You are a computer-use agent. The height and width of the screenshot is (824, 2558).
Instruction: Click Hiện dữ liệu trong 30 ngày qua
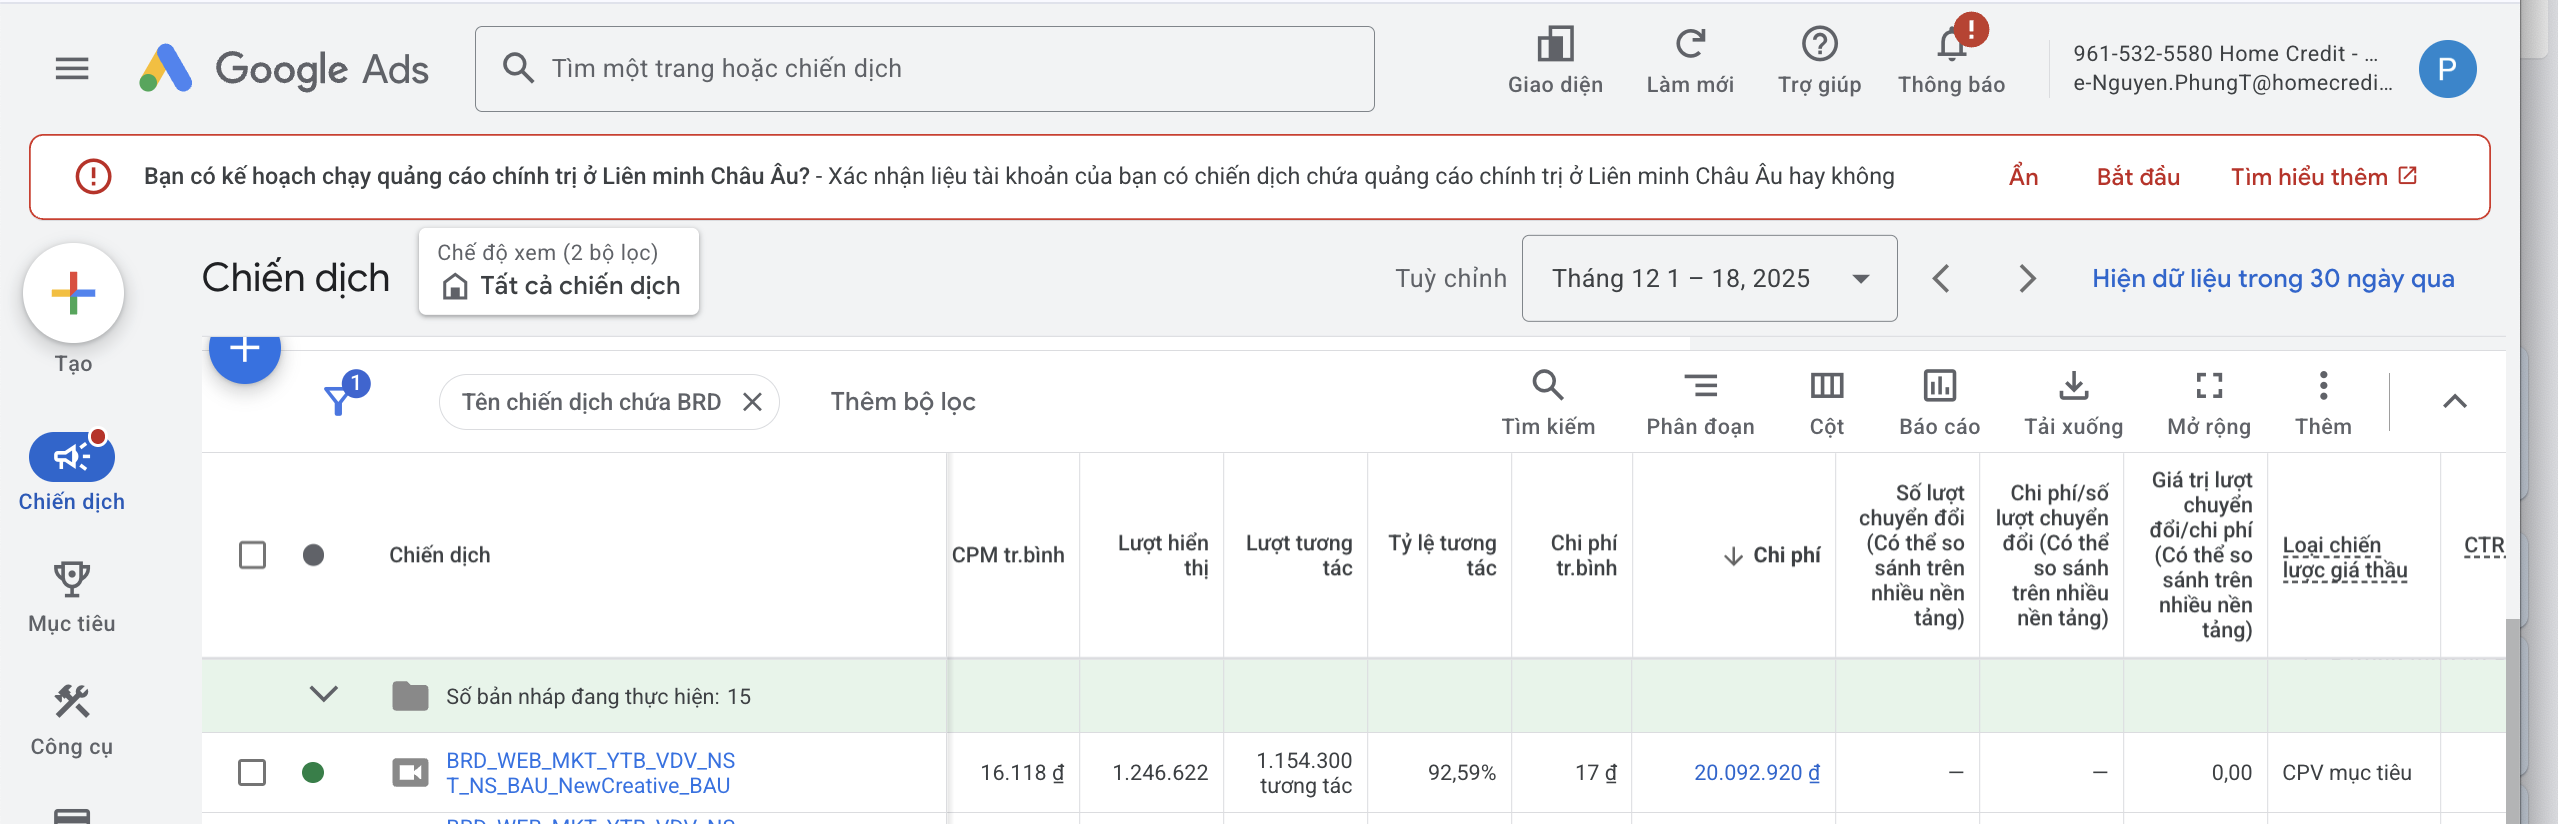(2272, 278)
